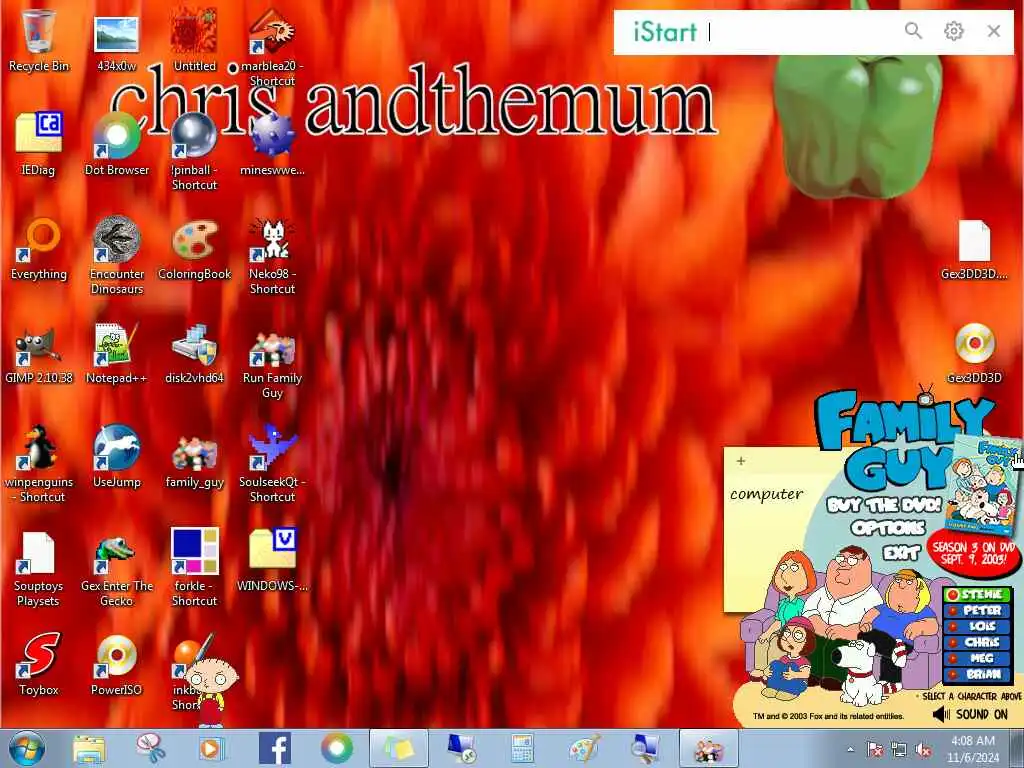Click the network tray icon
This screenshot has width=1024, height=768.
point(899,749)
